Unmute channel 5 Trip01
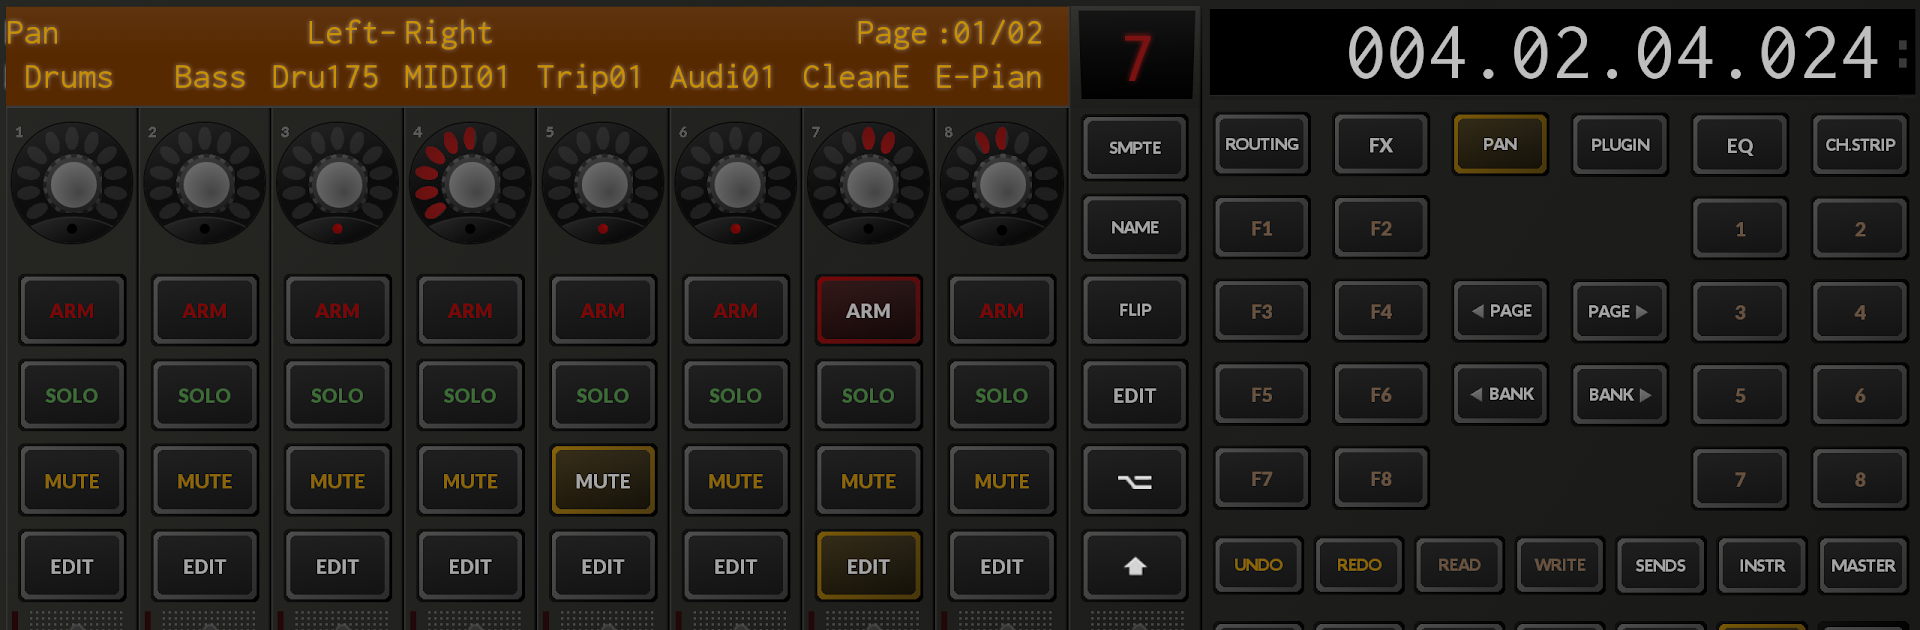This screenshot has height=630, width=1920. coord(603,481)
